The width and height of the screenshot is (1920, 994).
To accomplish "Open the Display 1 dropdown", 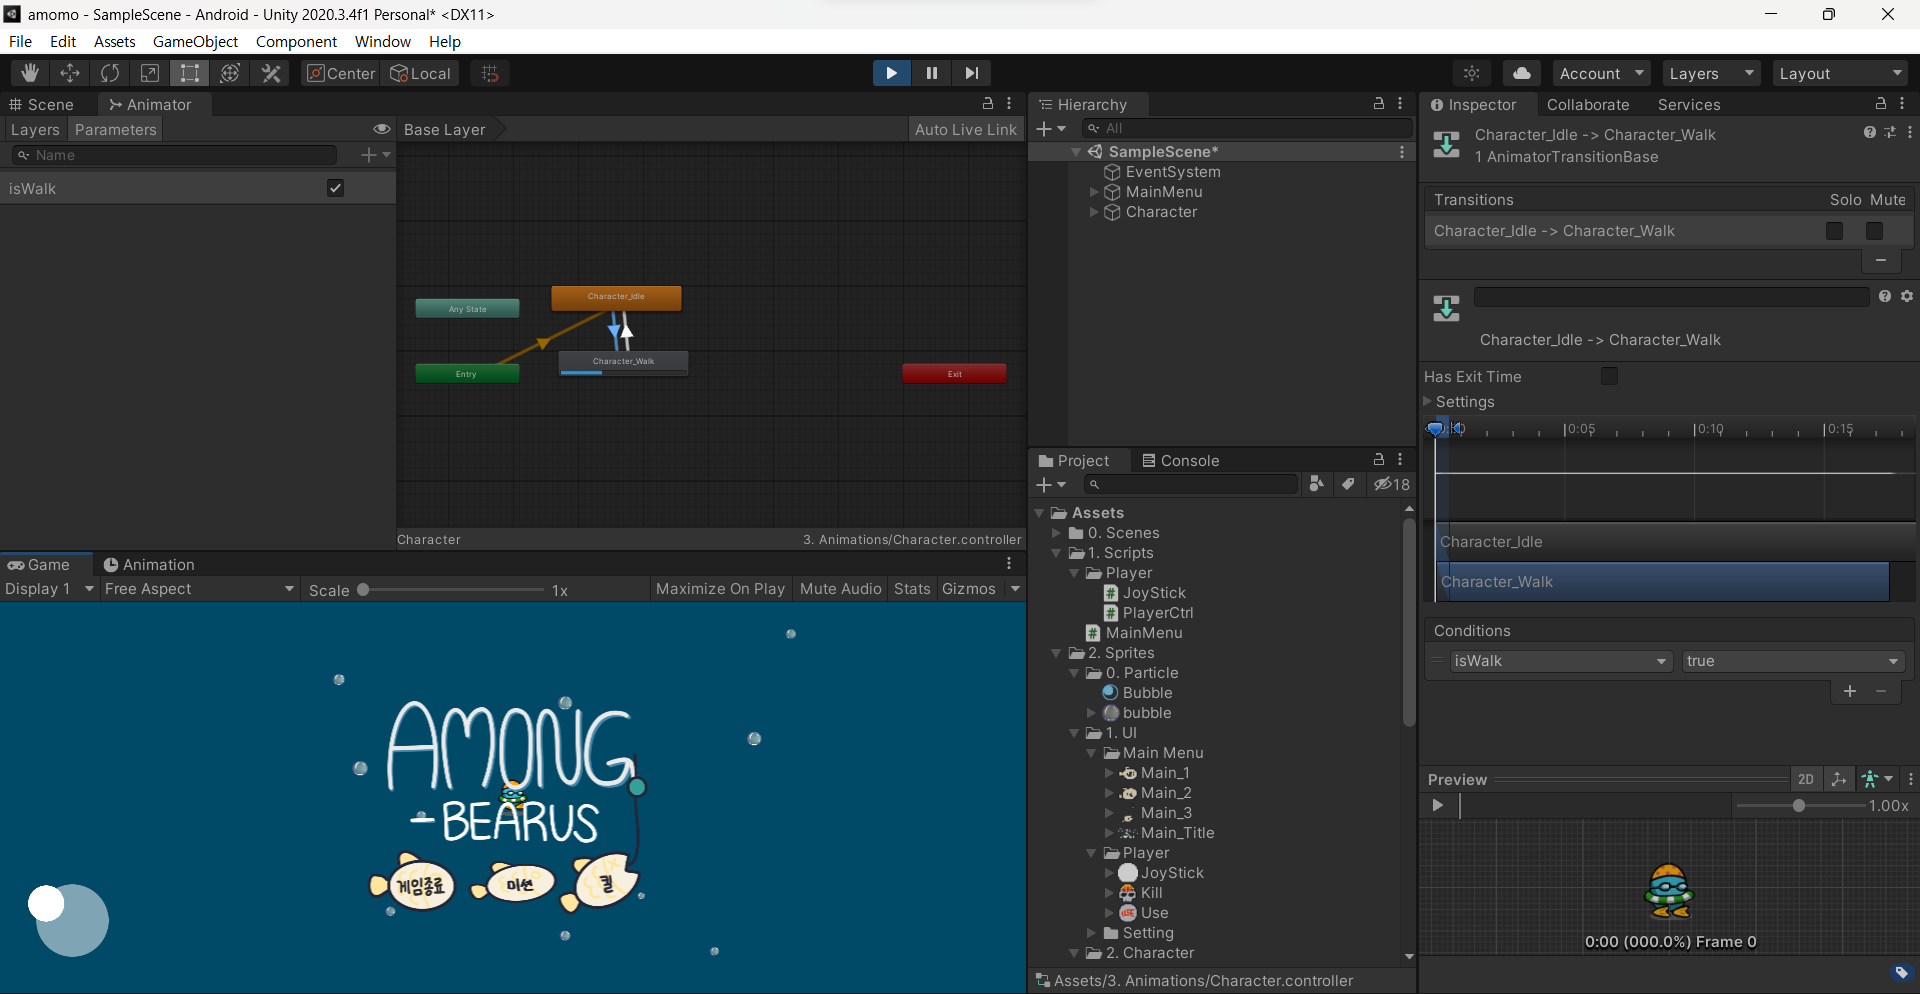I will pyautogui.click(x=49, y=589).
